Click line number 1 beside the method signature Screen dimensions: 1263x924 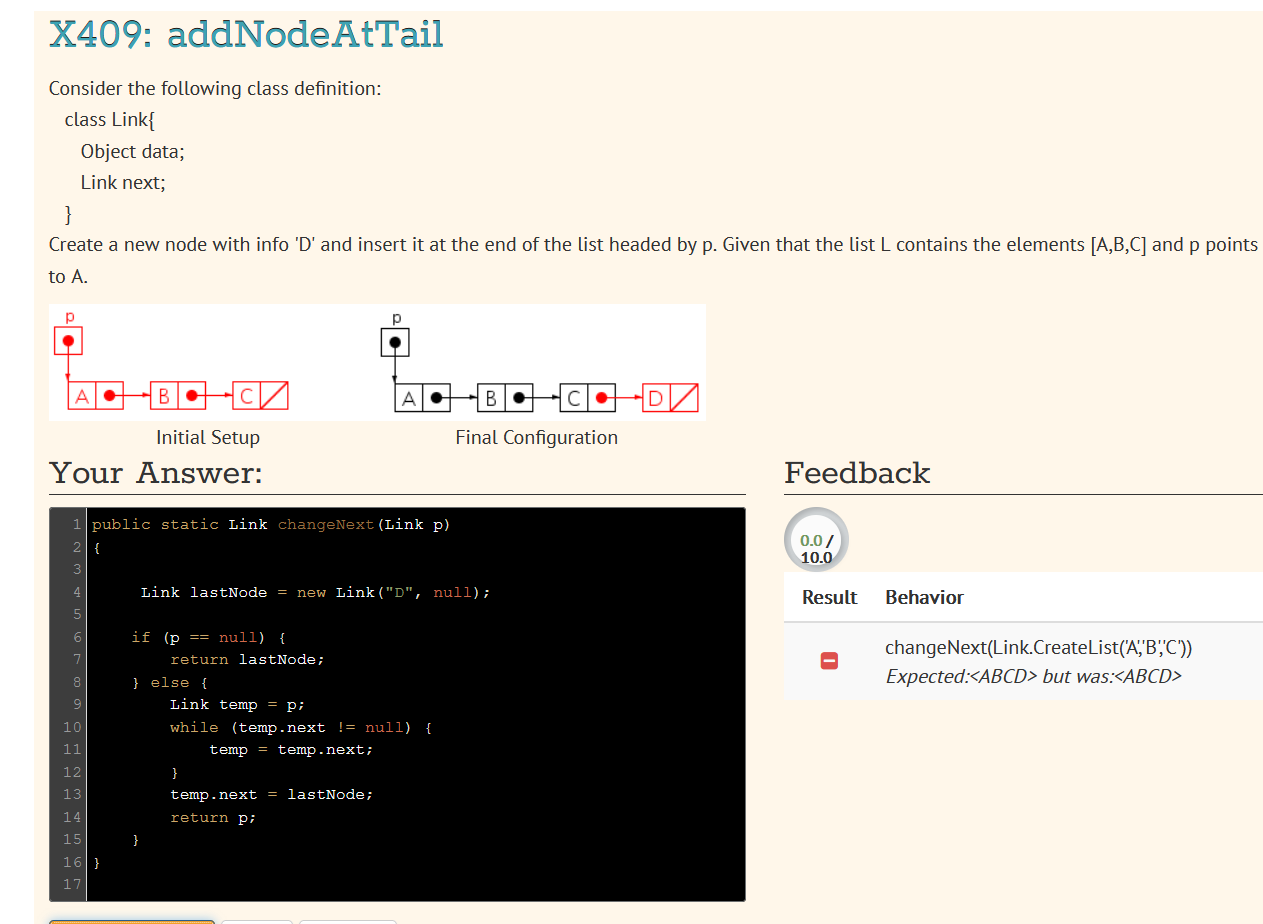77,524
